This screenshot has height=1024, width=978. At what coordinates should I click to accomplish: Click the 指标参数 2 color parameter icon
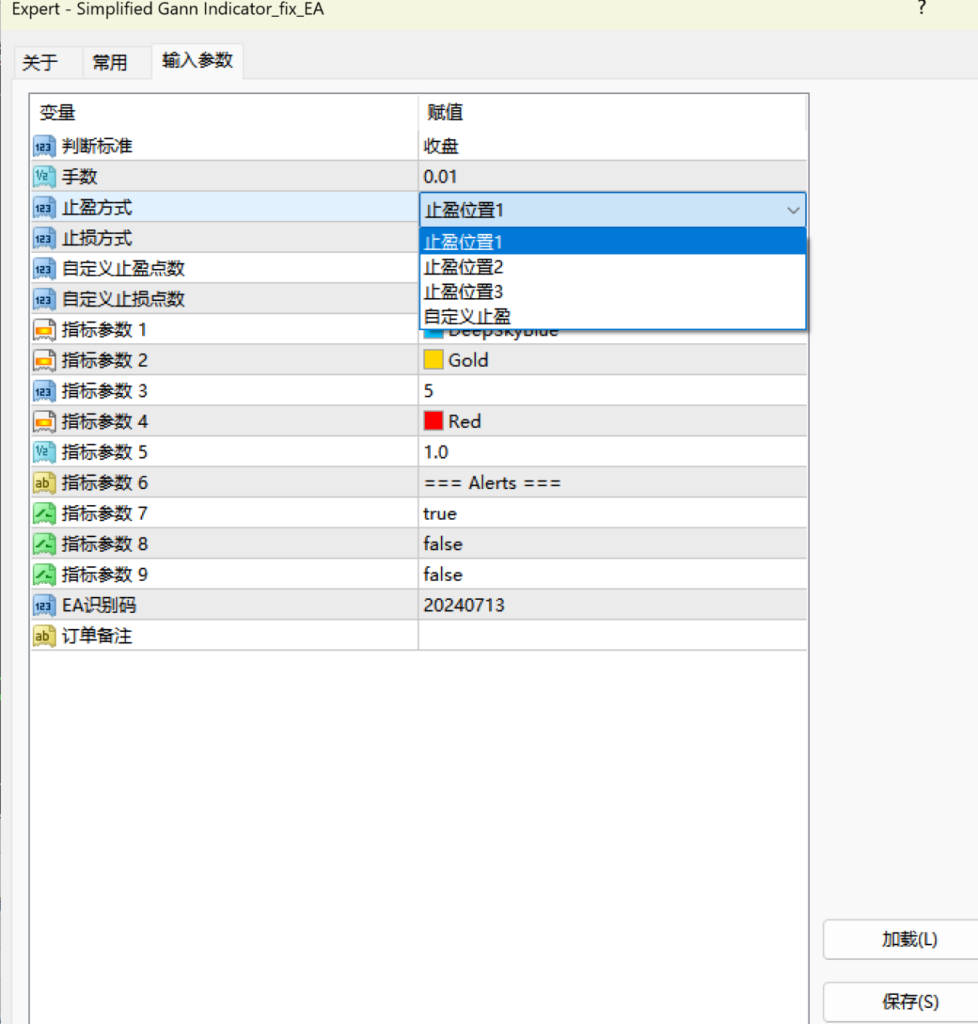(40, 360)
